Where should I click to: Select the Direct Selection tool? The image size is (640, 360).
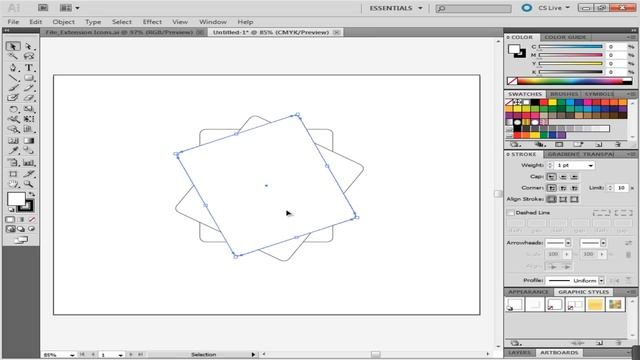(x=28, y=46)
